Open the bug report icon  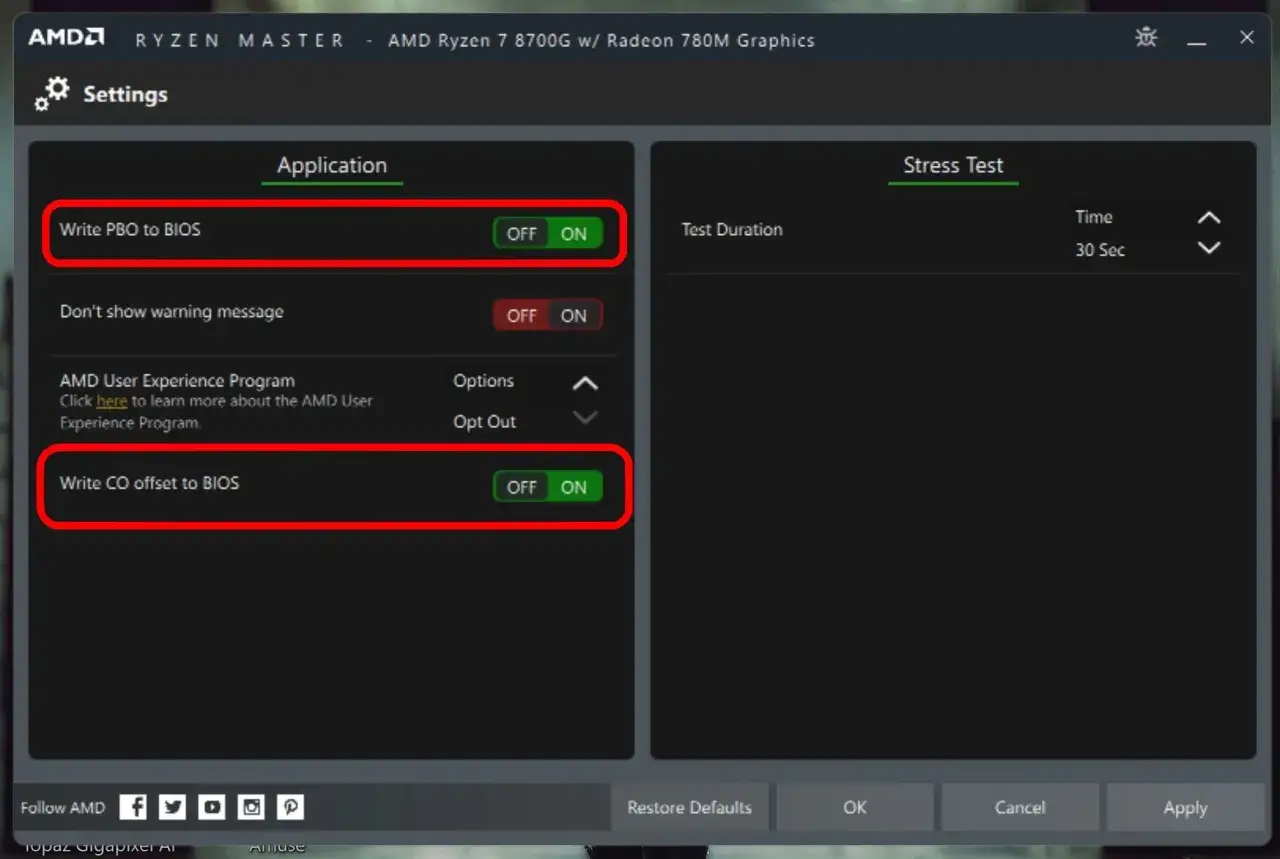click(1146, 38)
